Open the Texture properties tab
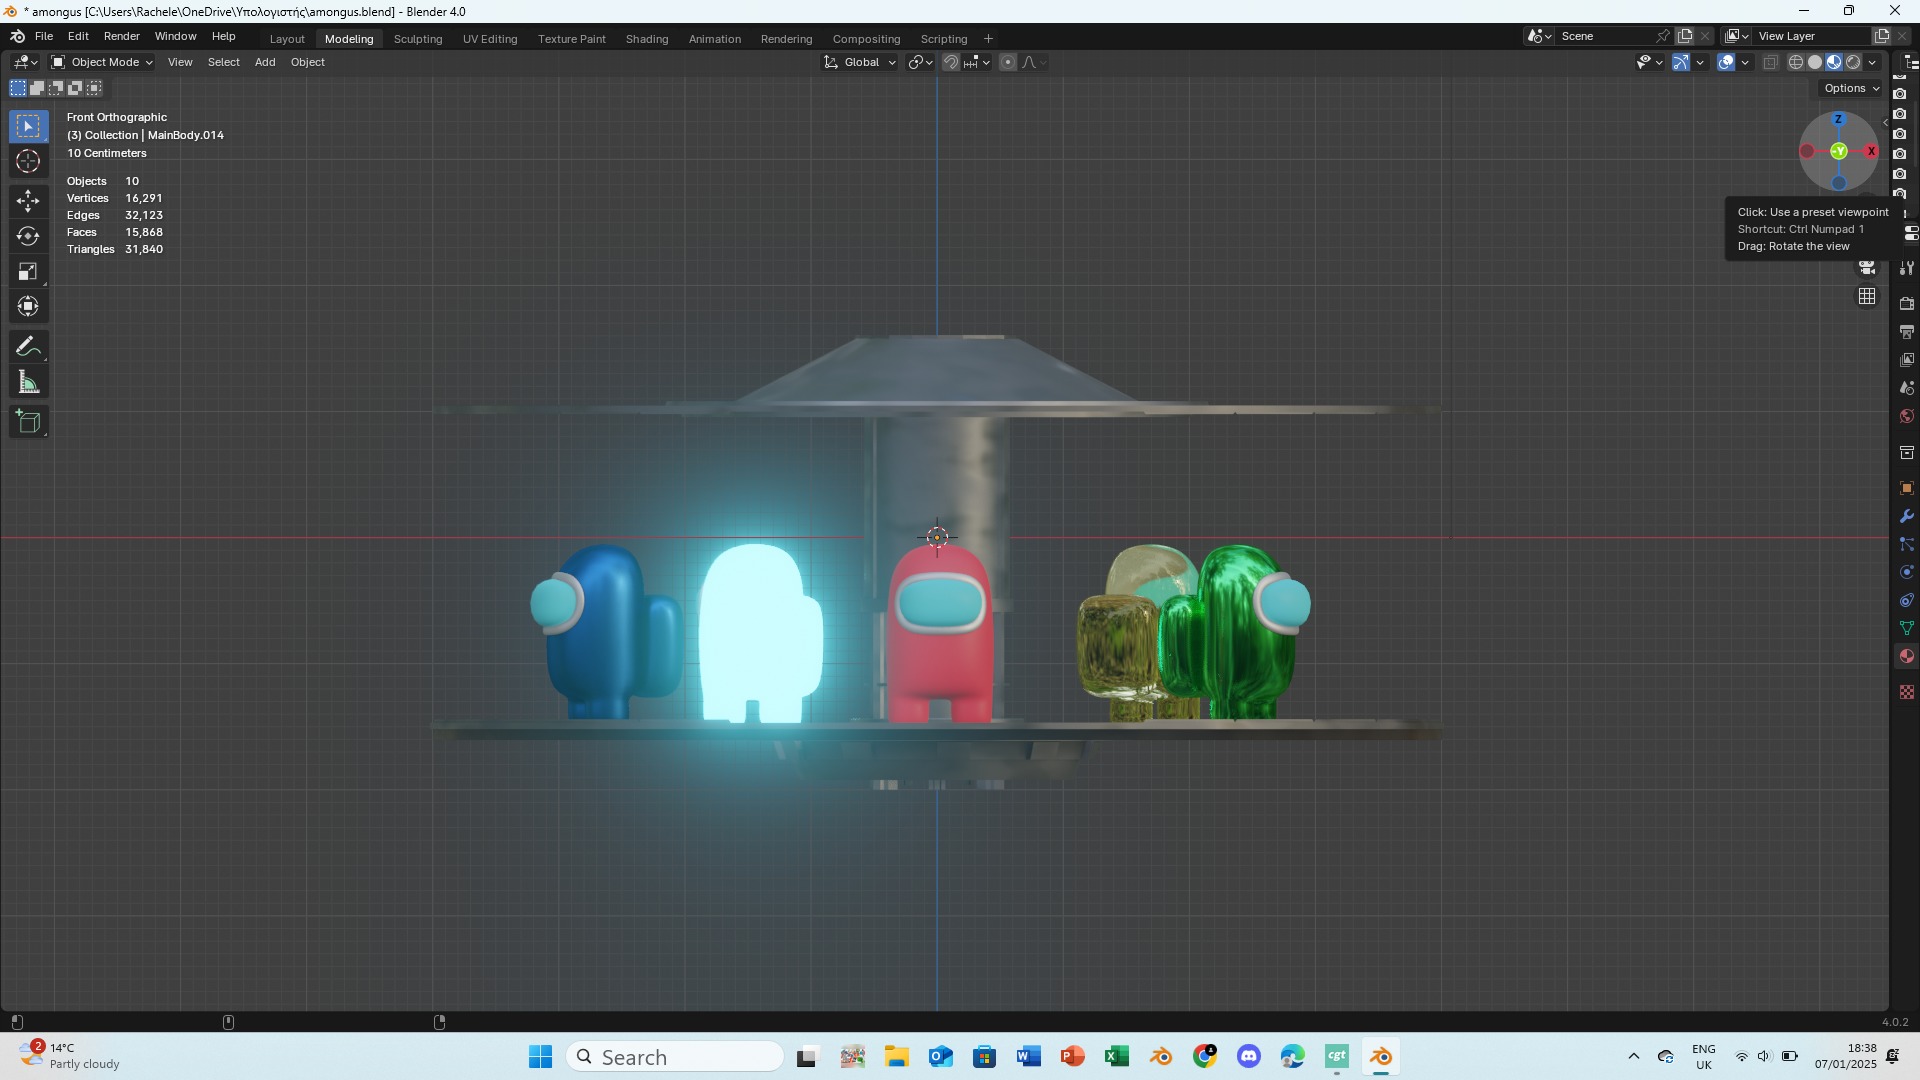The image size is (1920, 1080). [x=1907, y=692]
